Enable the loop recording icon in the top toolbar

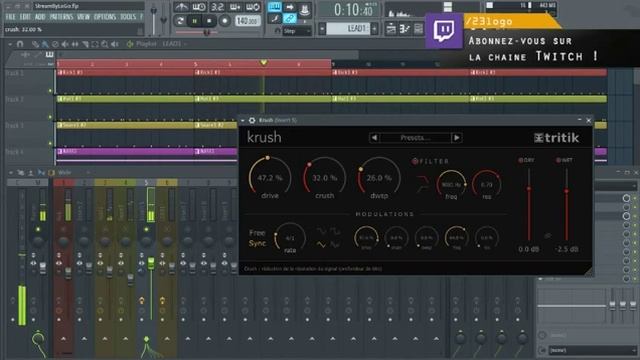[x=253, y=7]
